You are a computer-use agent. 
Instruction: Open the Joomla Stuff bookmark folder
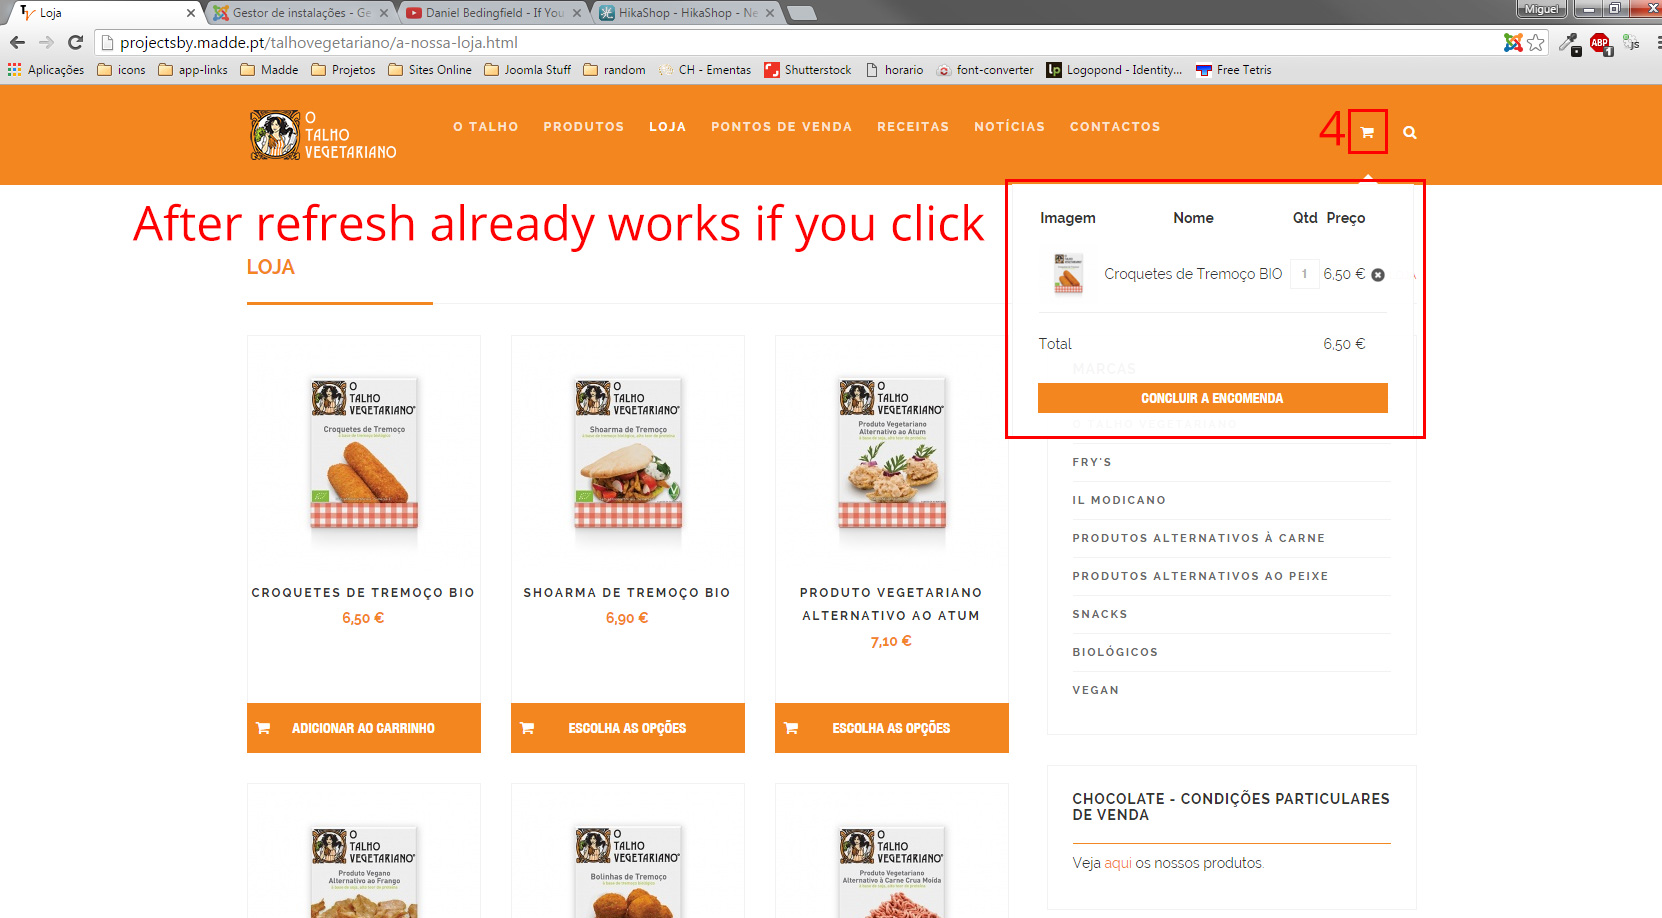[x=527, y=70]
